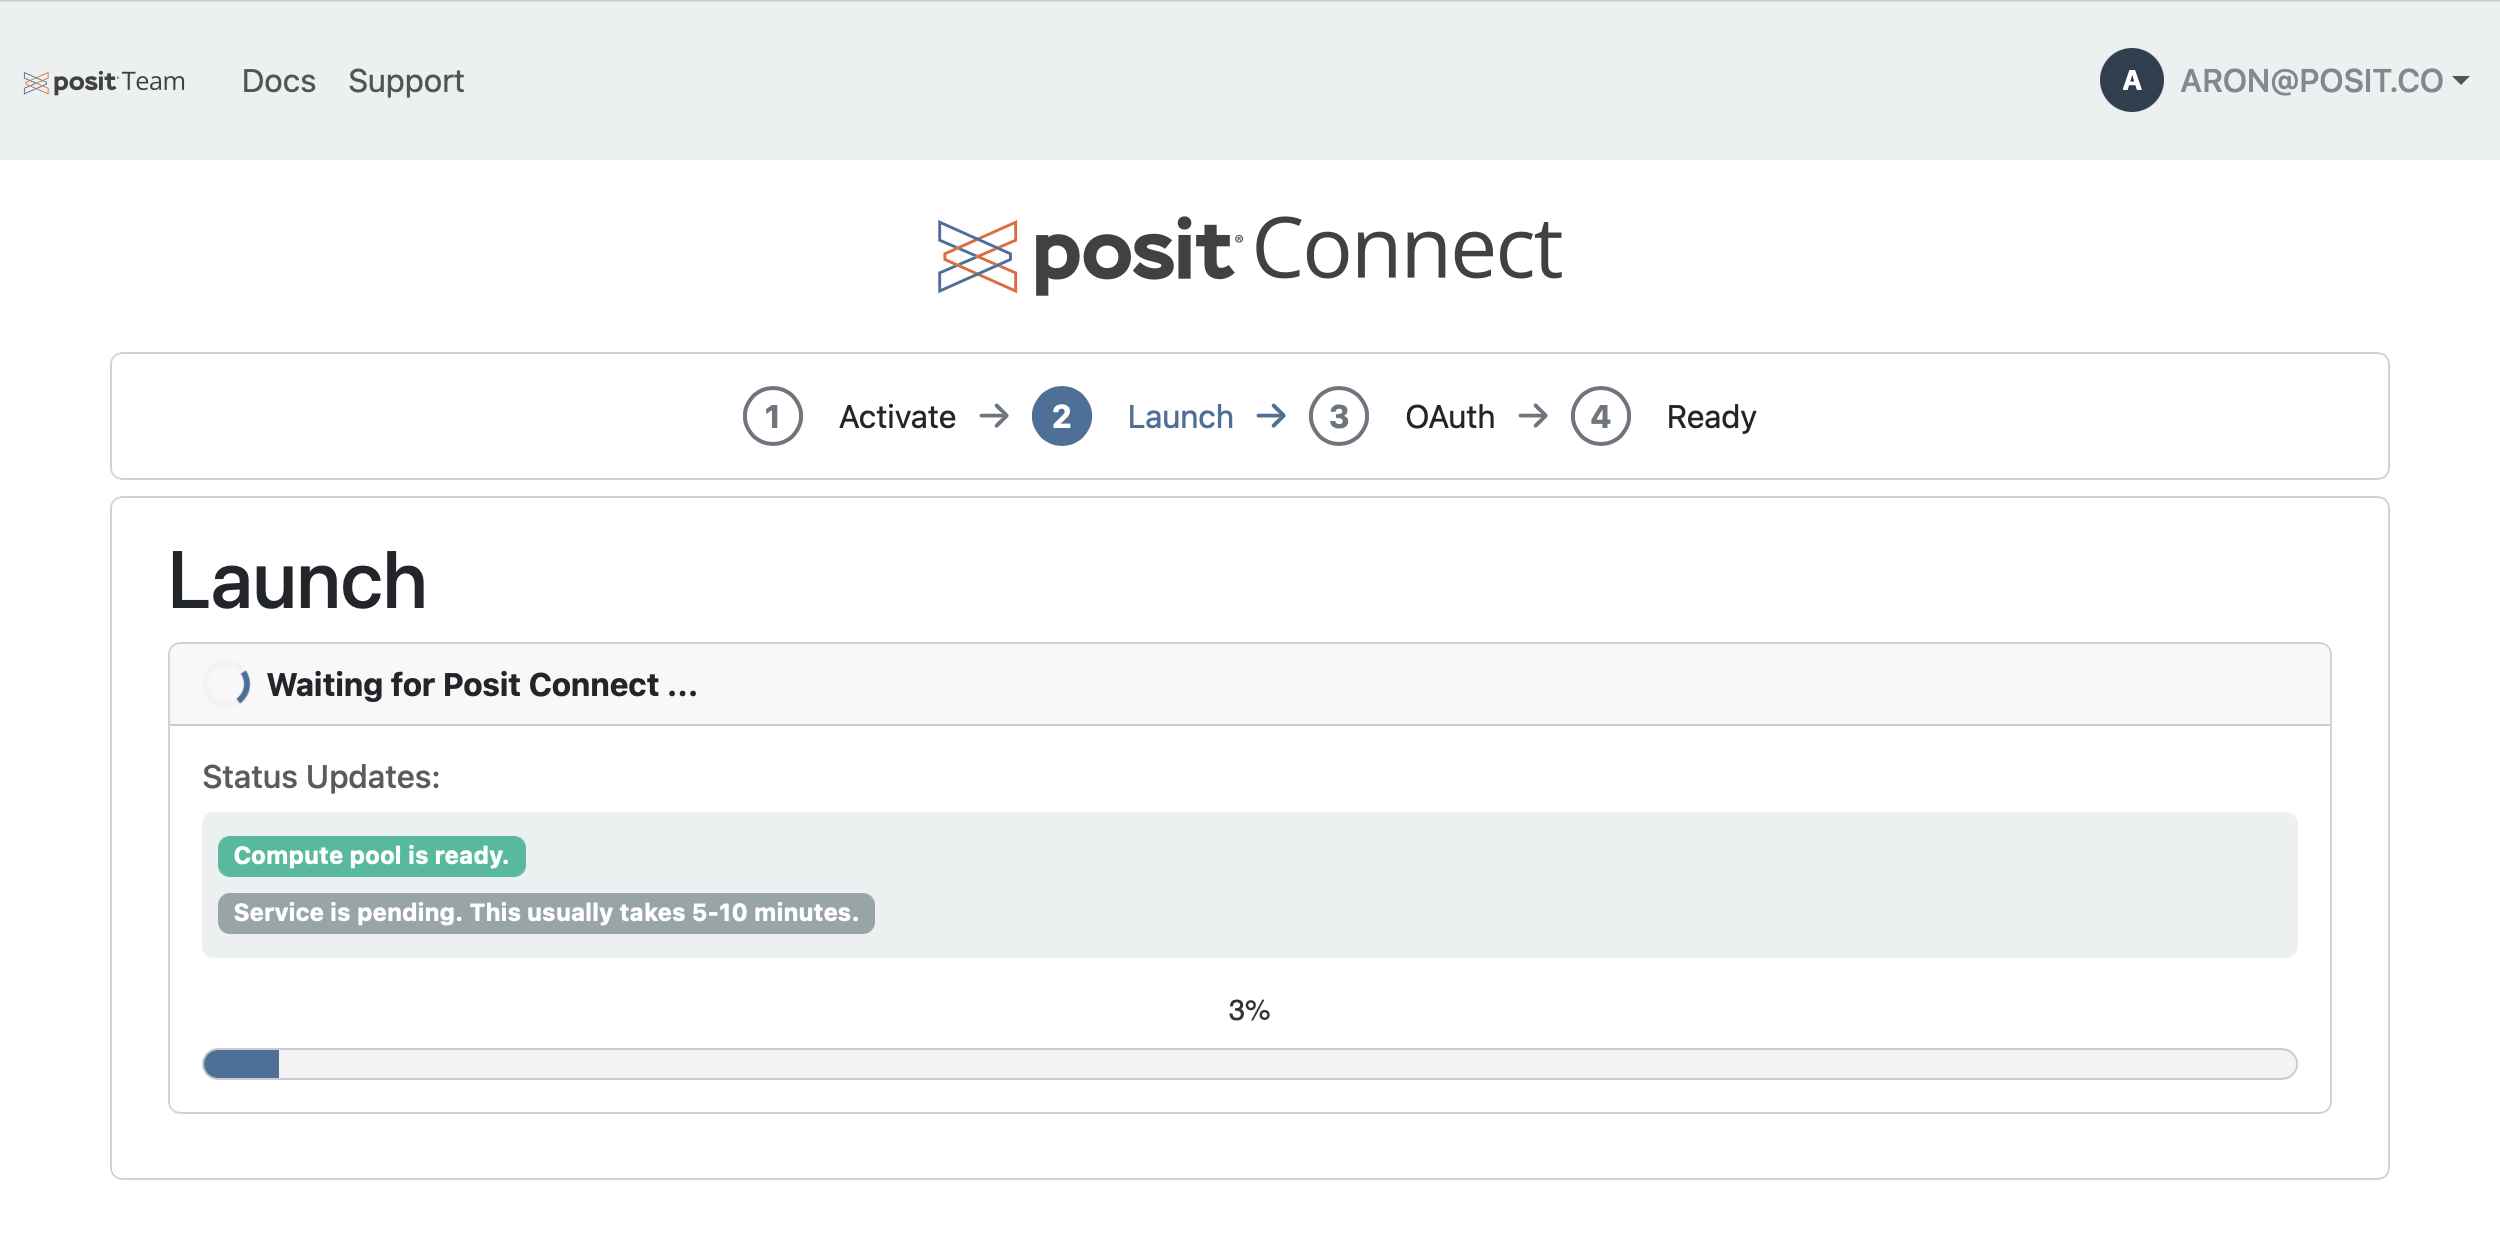Click the Posit Connect logo mark
The width and height of the screenshot is (2500, 1250).
click(x=977, y=256)
